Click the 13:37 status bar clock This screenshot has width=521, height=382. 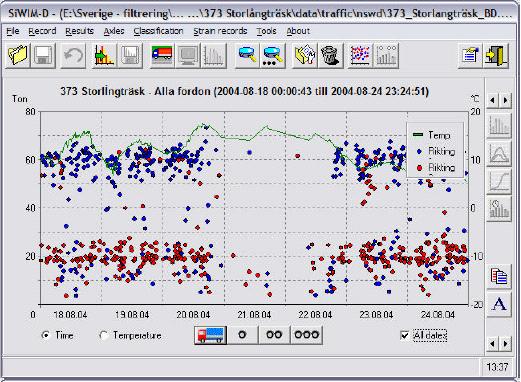point(497,367)
